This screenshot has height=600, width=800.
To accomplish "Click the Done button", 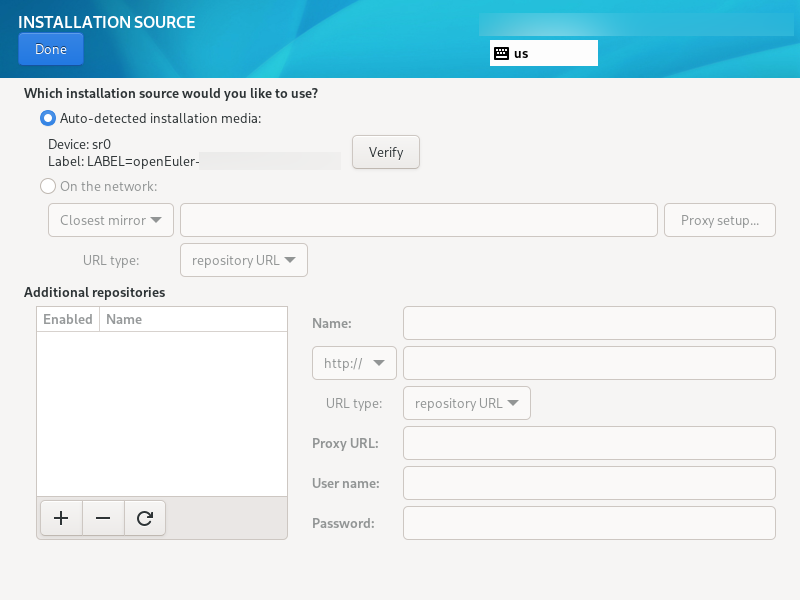I will [51, 49].
